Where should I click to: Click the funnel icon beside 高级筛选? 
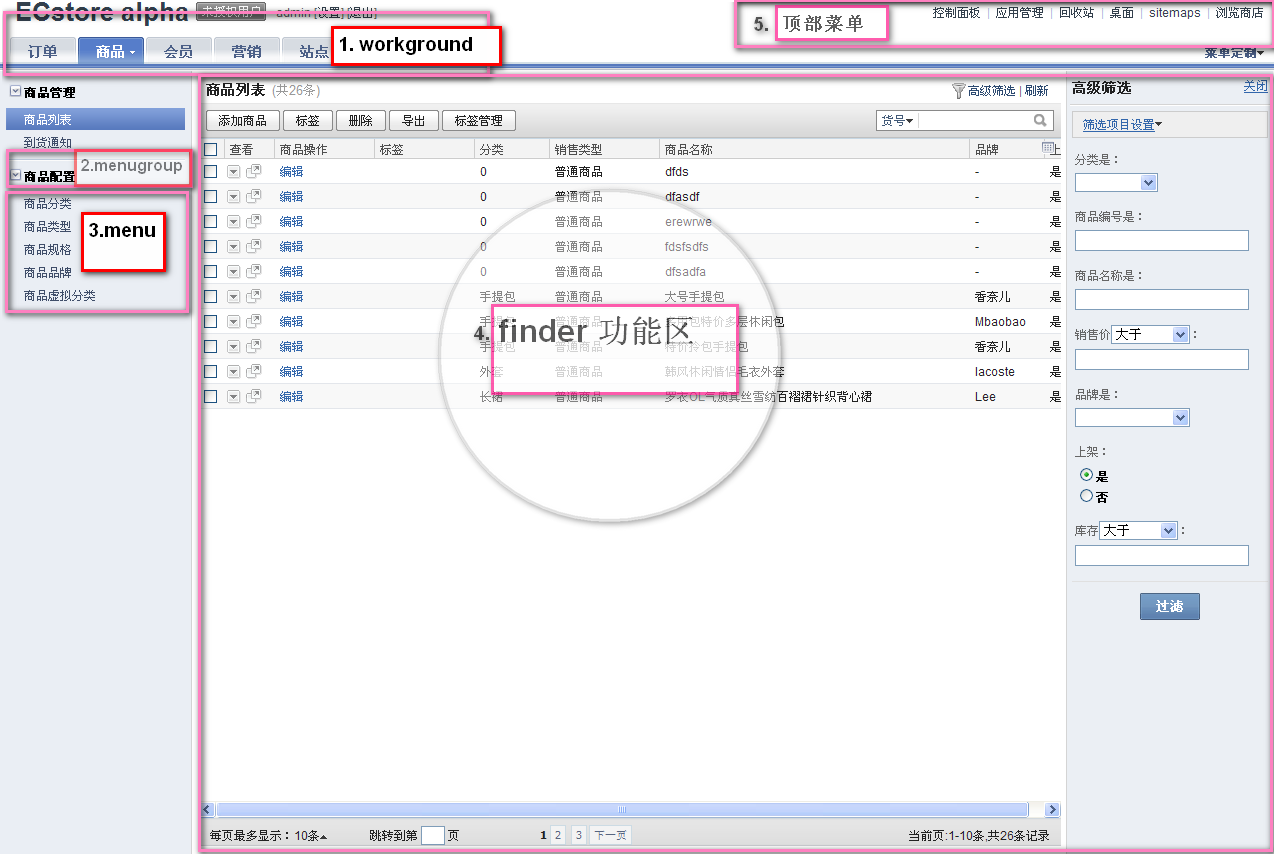click(x=958, y=91)
